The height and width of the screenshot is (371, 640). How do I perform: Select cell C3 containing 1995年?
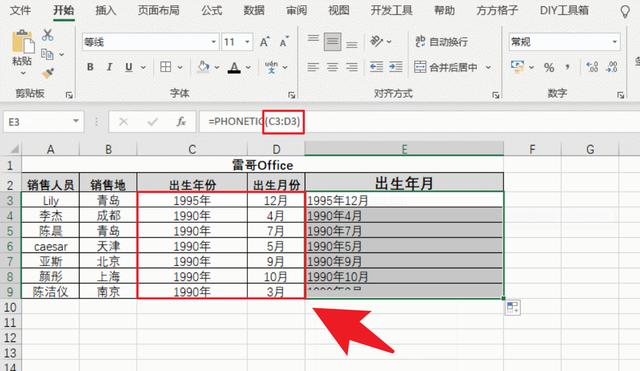[x=192, y=200]
